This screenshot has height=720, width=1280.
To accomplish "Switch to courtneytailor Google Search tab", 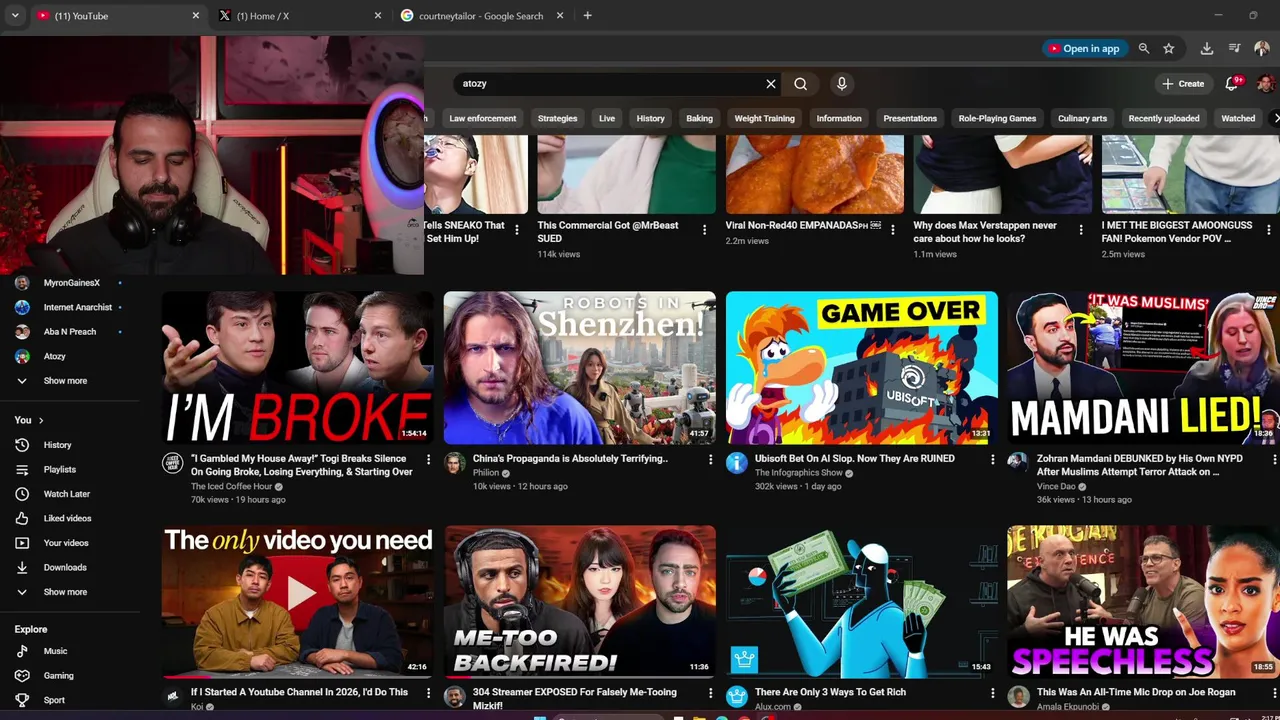I will 483,16.
